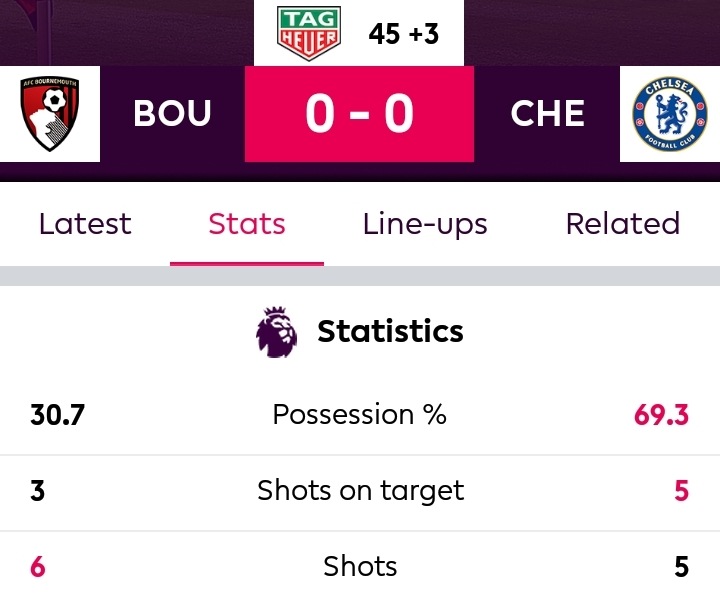Screen dimensions: 720x606
Task: Tap Bournemouth's 30.7 possession value
Action: [57, 415]
